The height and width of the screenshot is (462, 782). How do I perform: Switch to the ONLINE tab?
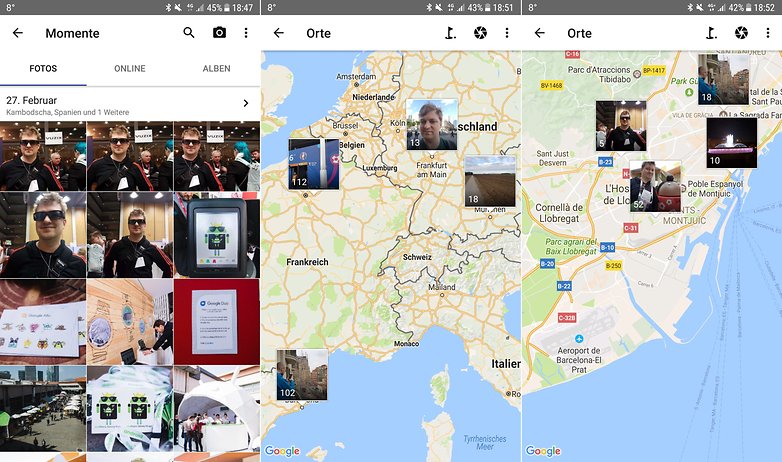(x=130, y=68)
